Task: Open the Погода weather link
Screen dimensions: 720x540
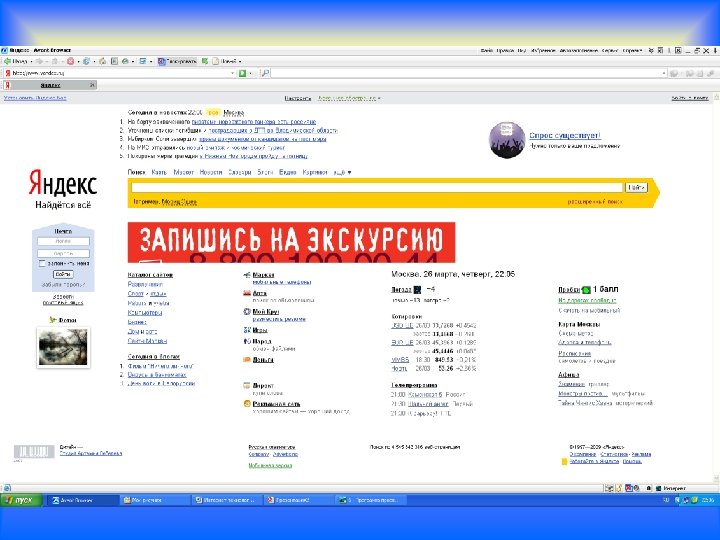Action: [x=401, y=290]
